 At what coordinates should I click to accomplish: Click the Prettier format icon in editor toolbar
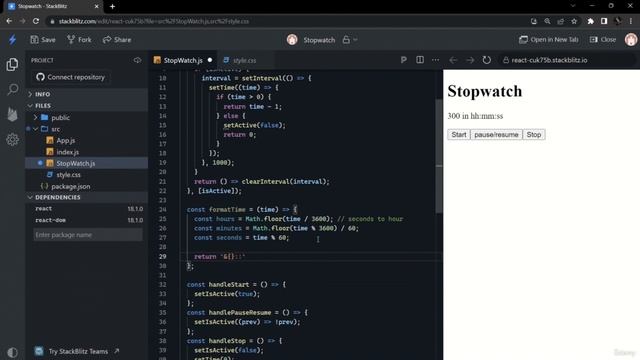click(x=403, y=60)
